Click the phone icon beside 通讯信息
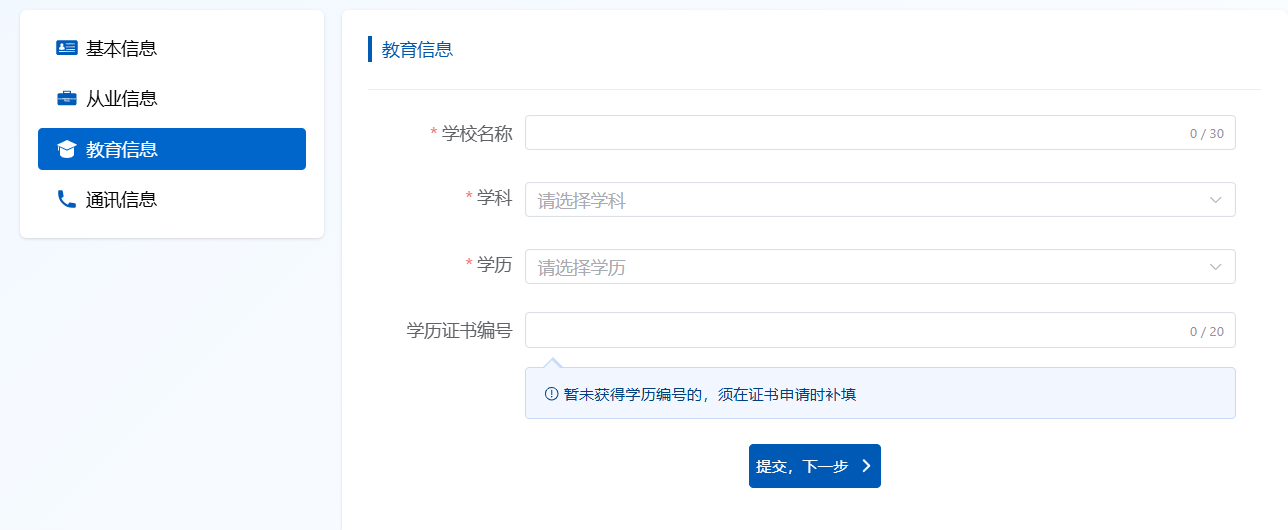Viewport: 1288px width, 530px height. coord(67,200)
